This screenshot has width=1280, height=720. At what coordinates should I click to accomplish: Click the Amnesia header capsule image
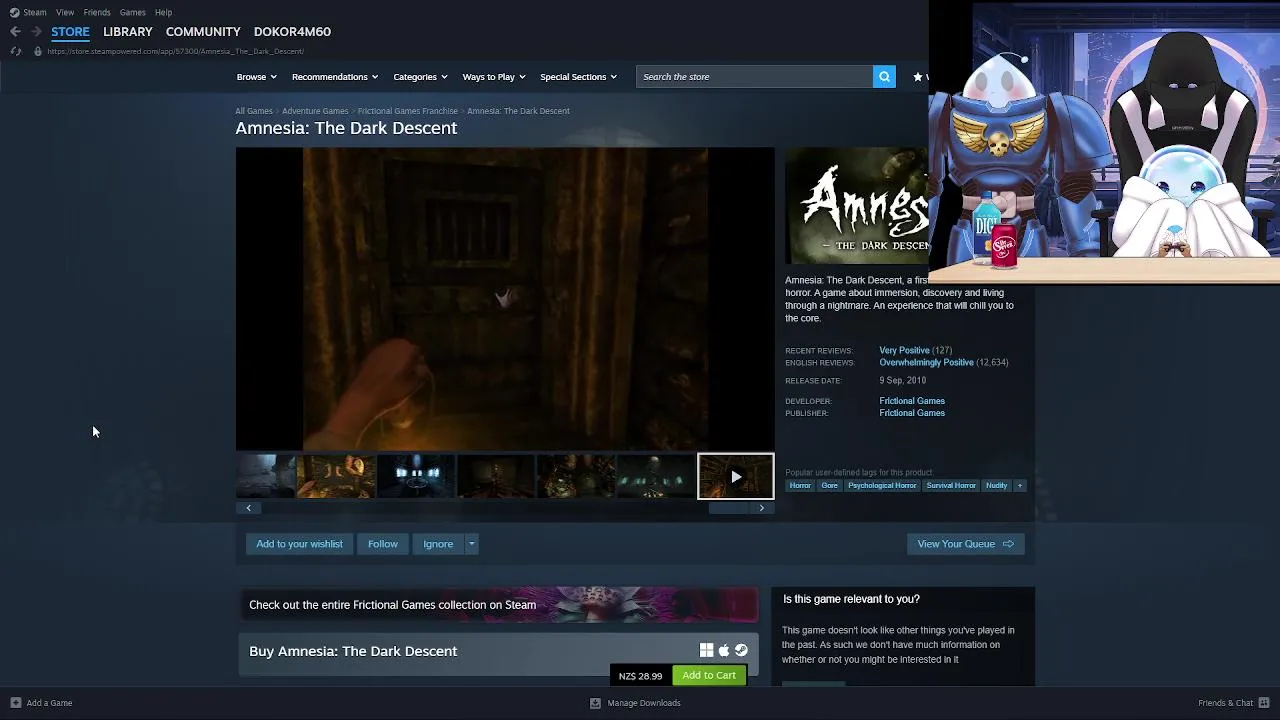[x=857, y=206]
